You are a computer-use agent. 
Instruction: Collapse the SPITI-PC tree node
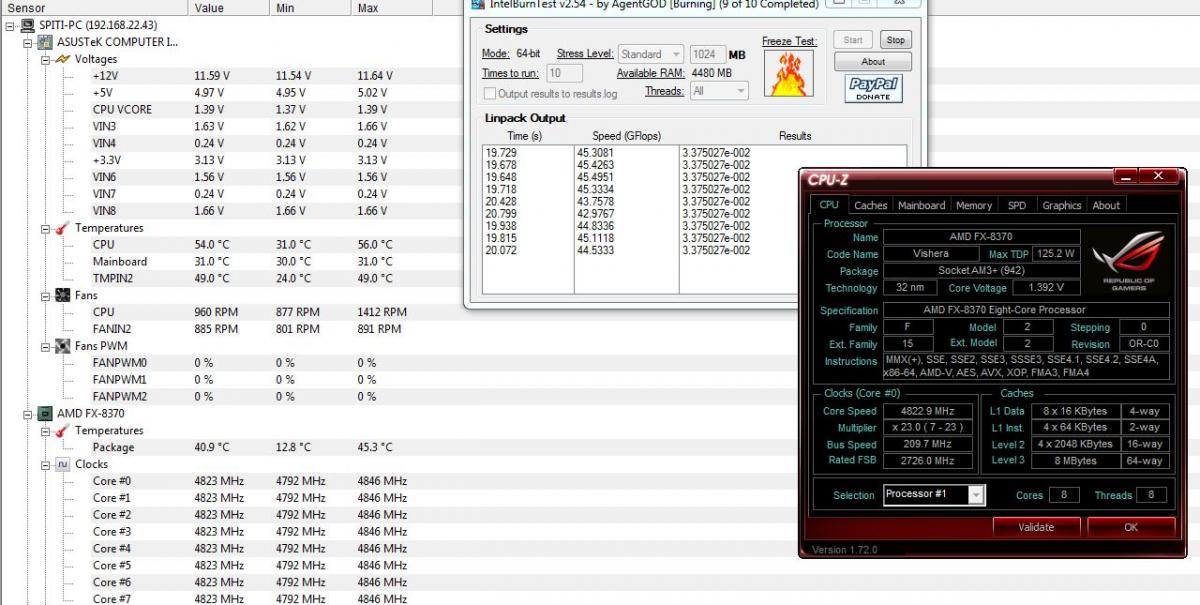pos(10,25)
